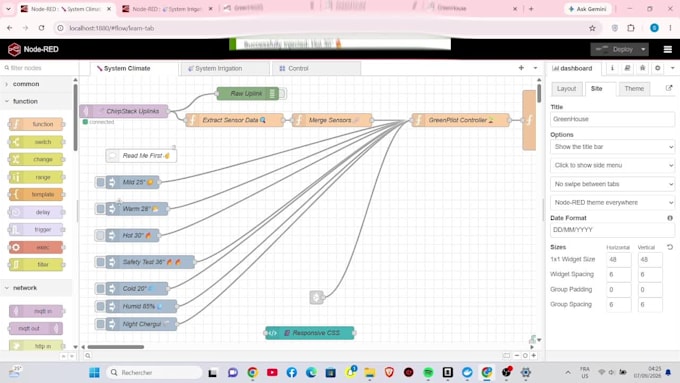Viewport: 680px width, 383px height.
Task: Select the mqtt in palette node
Action: (x=36, y=311)
